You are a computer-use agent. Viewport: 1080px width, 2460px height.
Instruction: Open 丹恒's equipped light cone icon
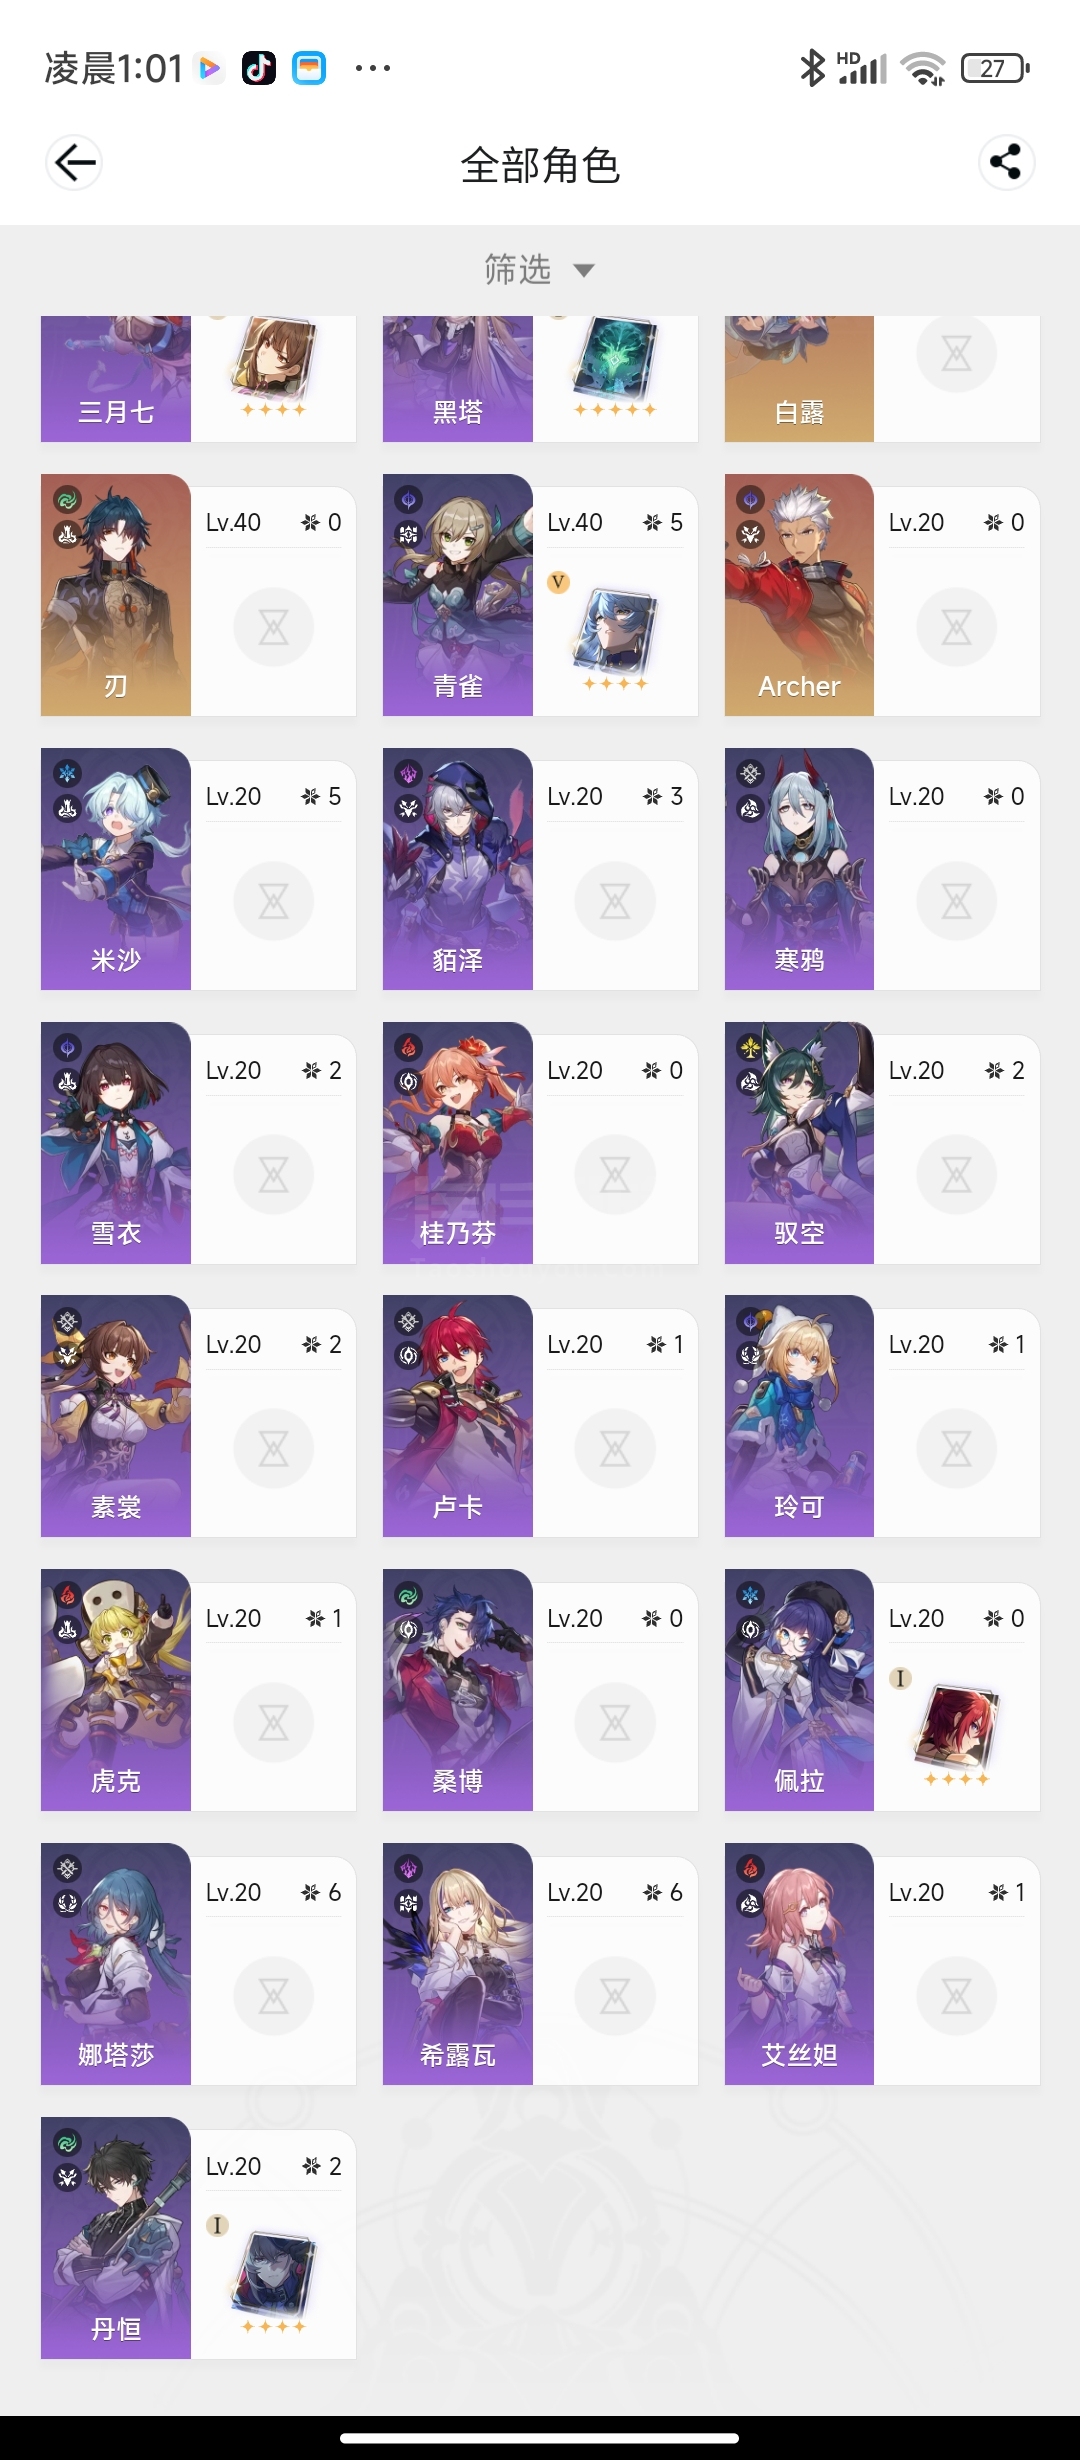274,2278
